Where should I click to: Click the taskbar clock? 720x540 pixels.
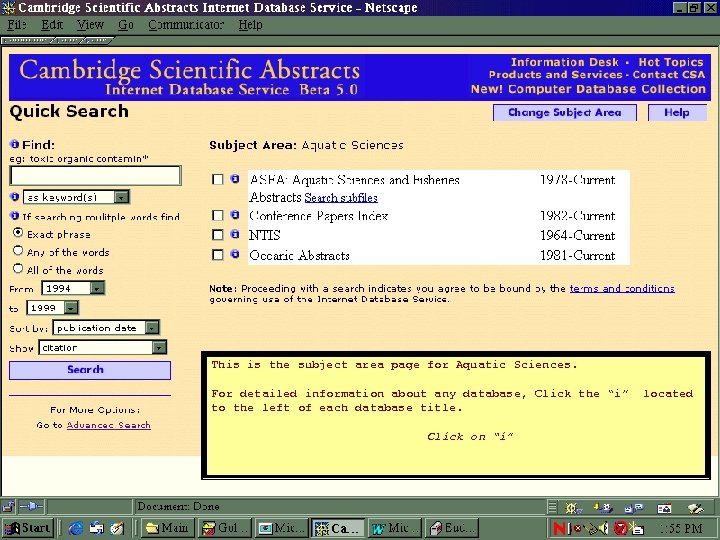click(x=681, y=529)
